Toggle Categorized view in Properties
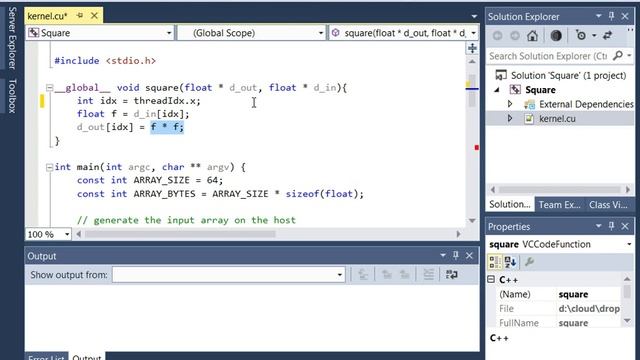 pos(495,262)
